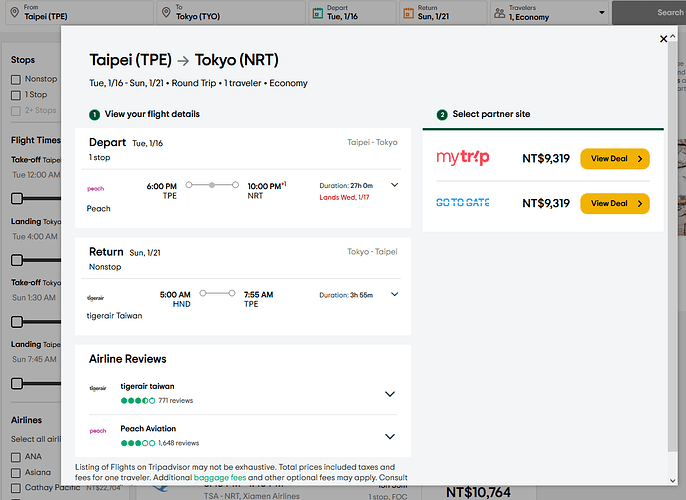This screenshot has height=500, width=686.
Task: Click Gotogate price NT$9,319
Action: click(546, 203)
